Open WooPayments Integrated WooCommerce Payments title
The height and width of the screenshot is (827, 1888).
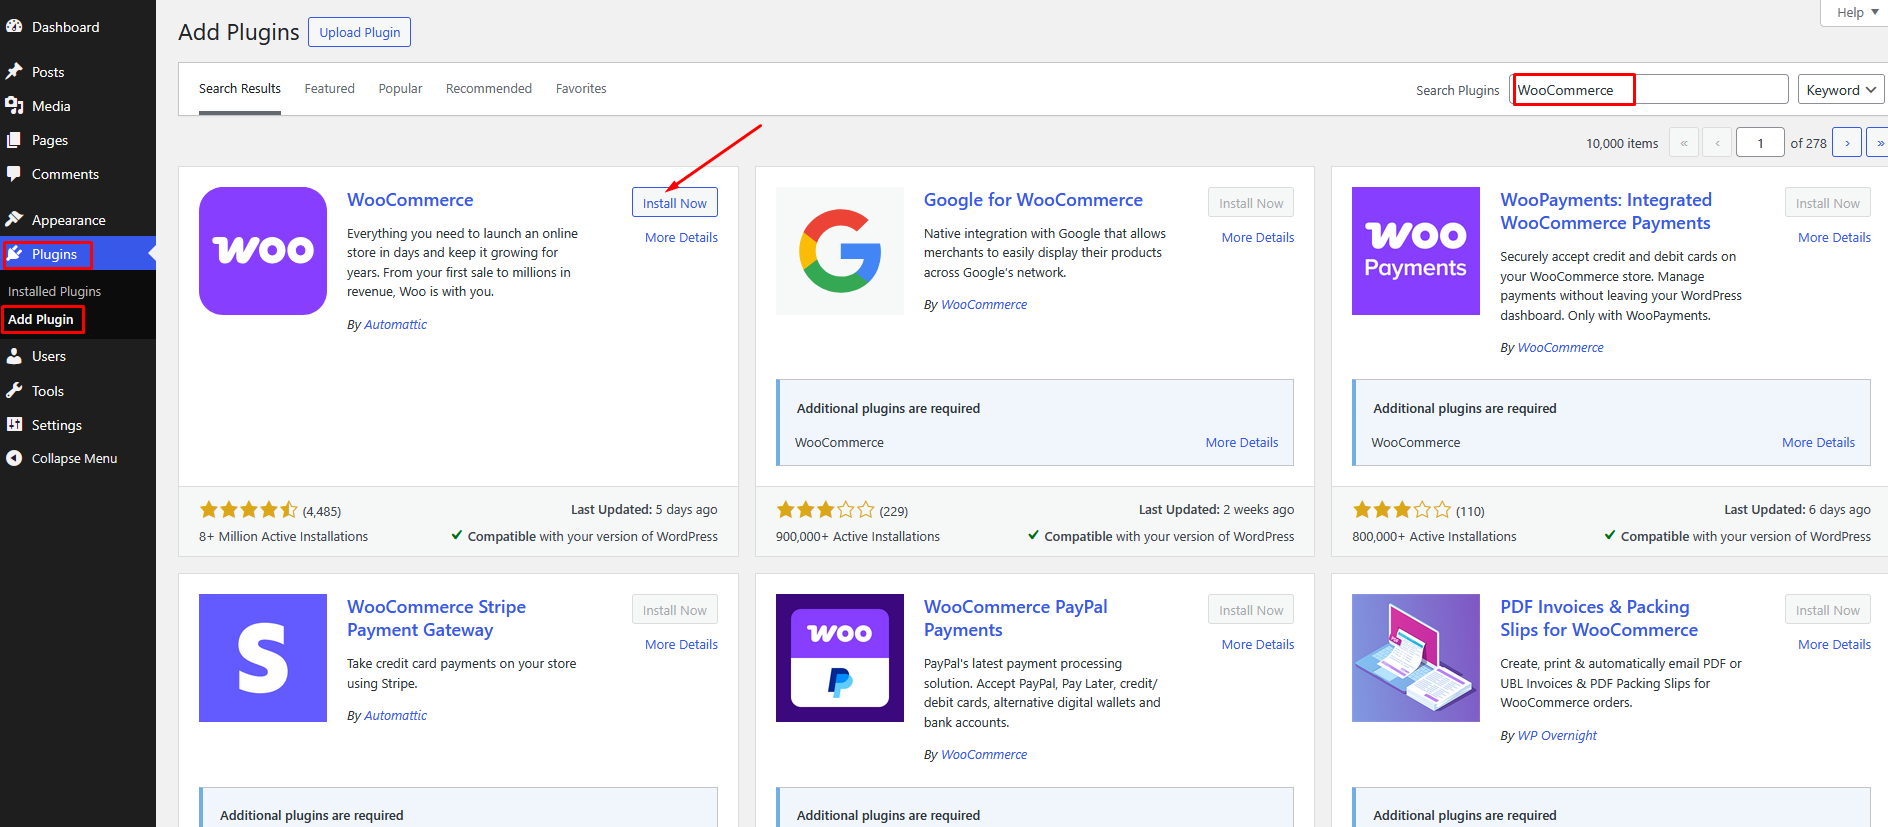coord(1606,211)
